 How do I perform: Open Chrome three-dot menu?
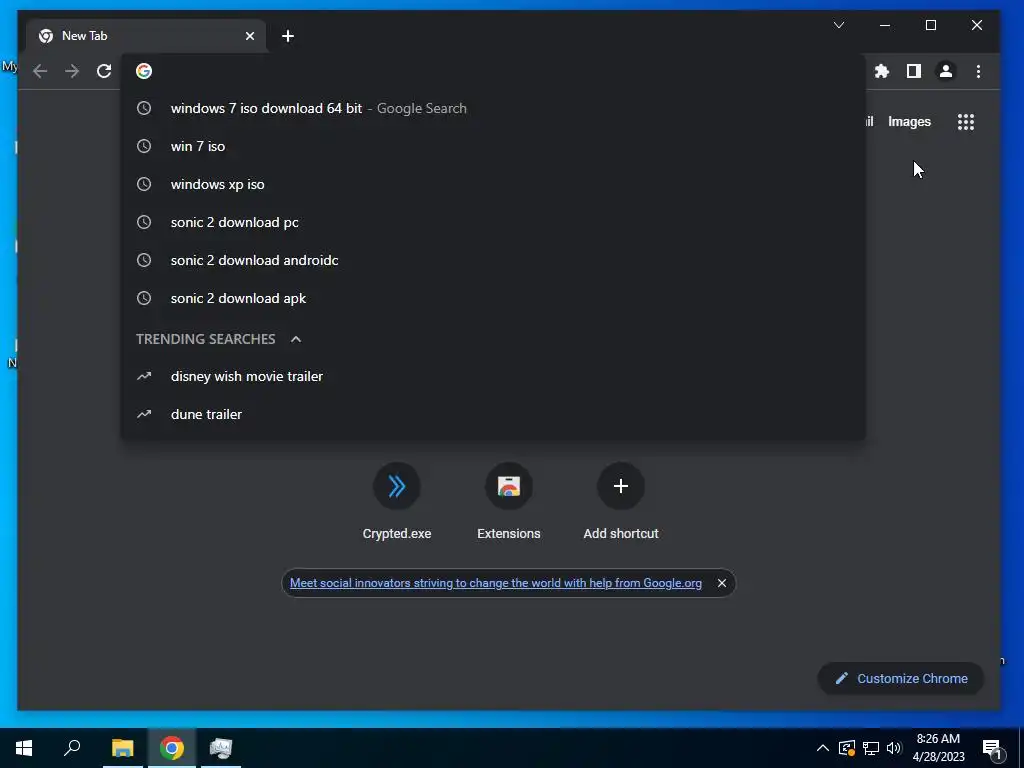tap(978, 71)
